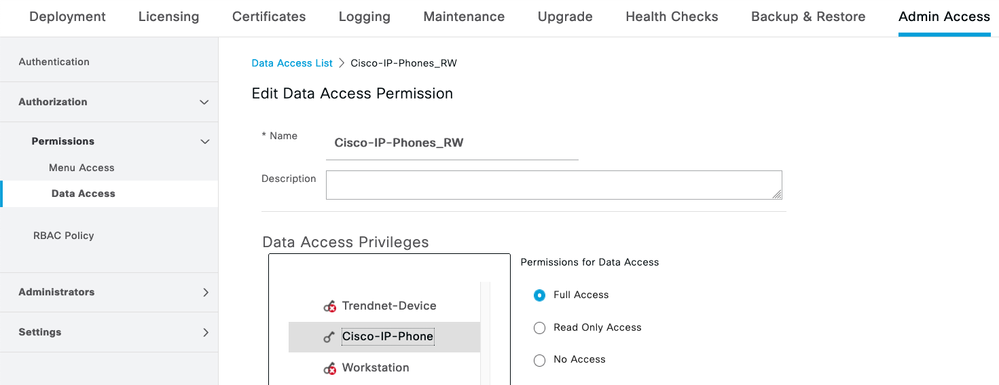
Task: Click the Cisco-IP-Phone key icon
Action: click(329, 338)
